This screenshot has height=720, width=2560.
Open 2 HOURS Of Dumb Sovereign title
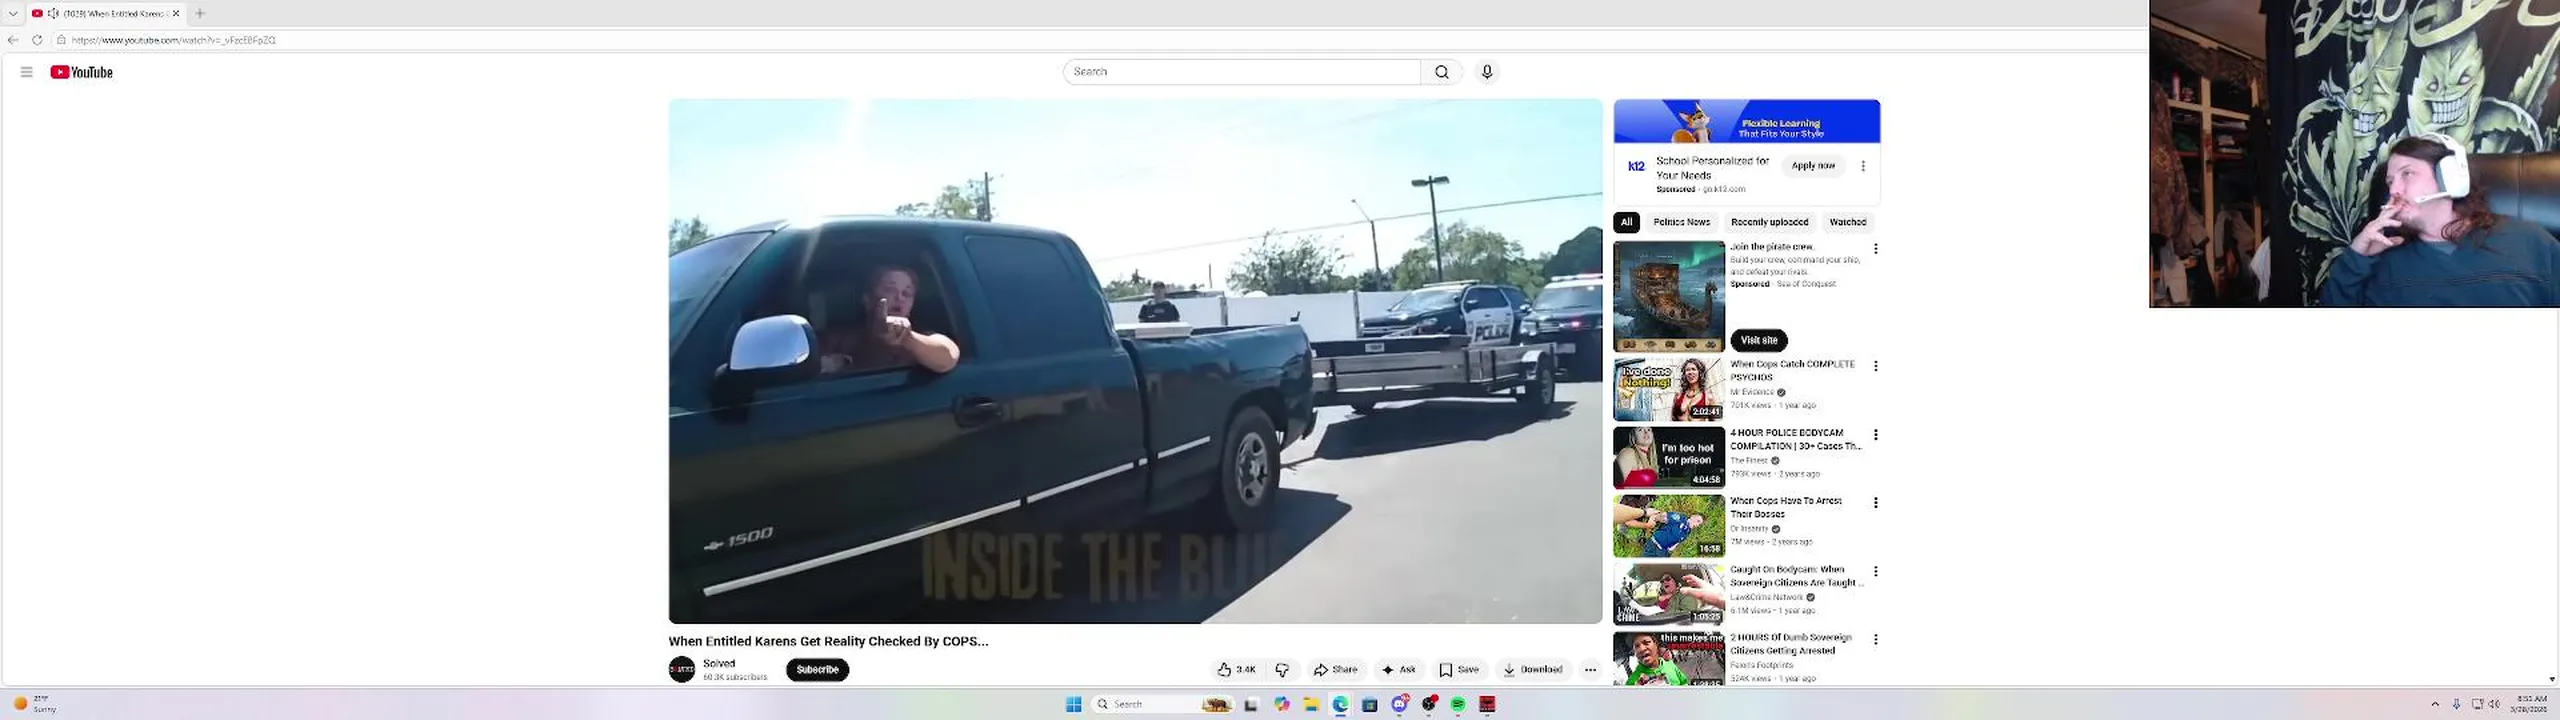point(1790,644)
